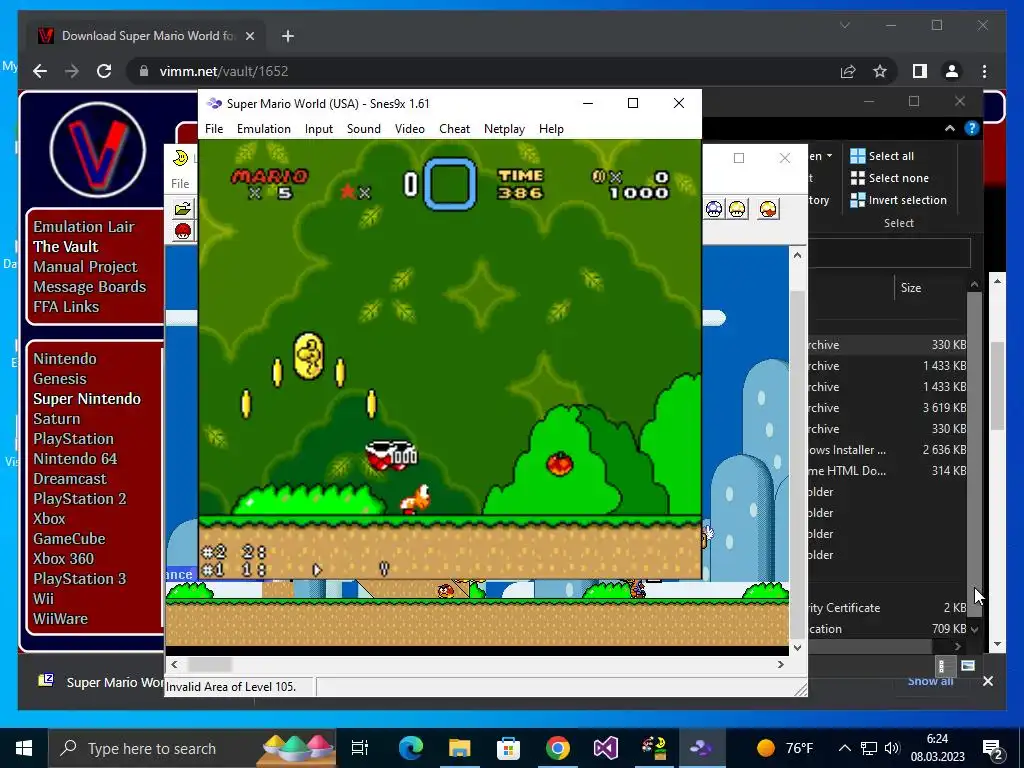Open the Nintendo system link
The image size is (1024, 768).
(65, 359)
